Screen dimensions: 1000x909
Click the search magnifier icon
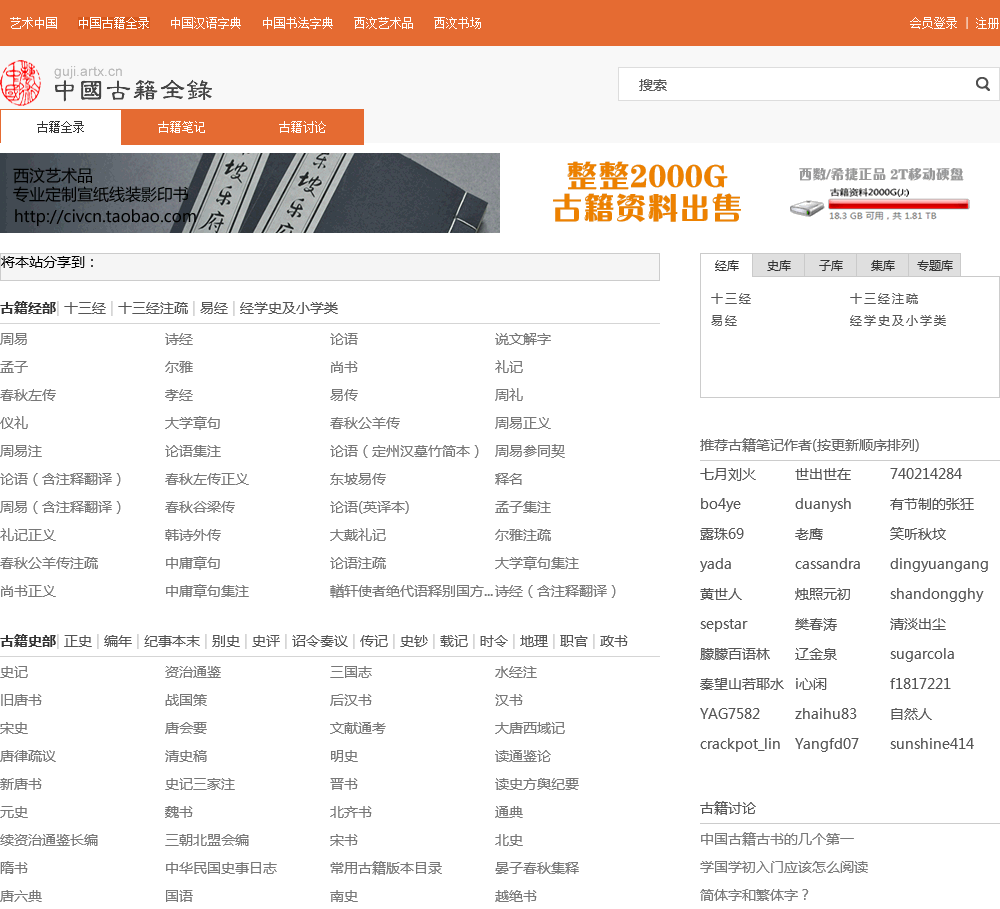pyautogui.click(x=982, y=85)
